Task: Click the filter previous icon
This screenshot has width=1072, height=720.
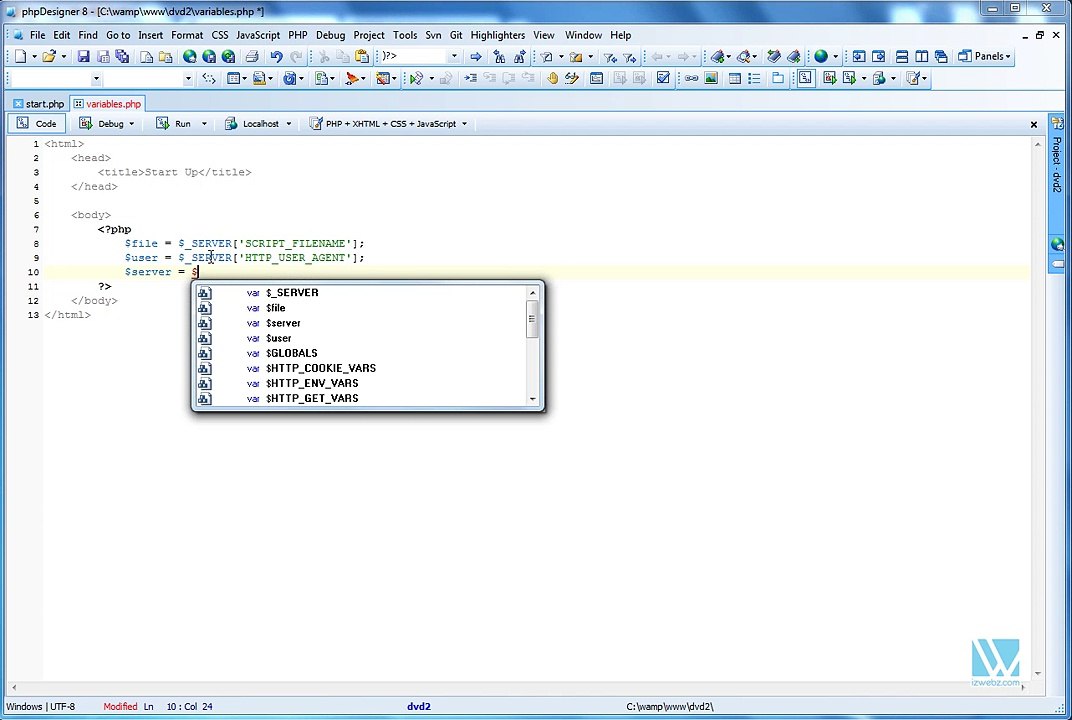Action: click(x=610, y=57)
